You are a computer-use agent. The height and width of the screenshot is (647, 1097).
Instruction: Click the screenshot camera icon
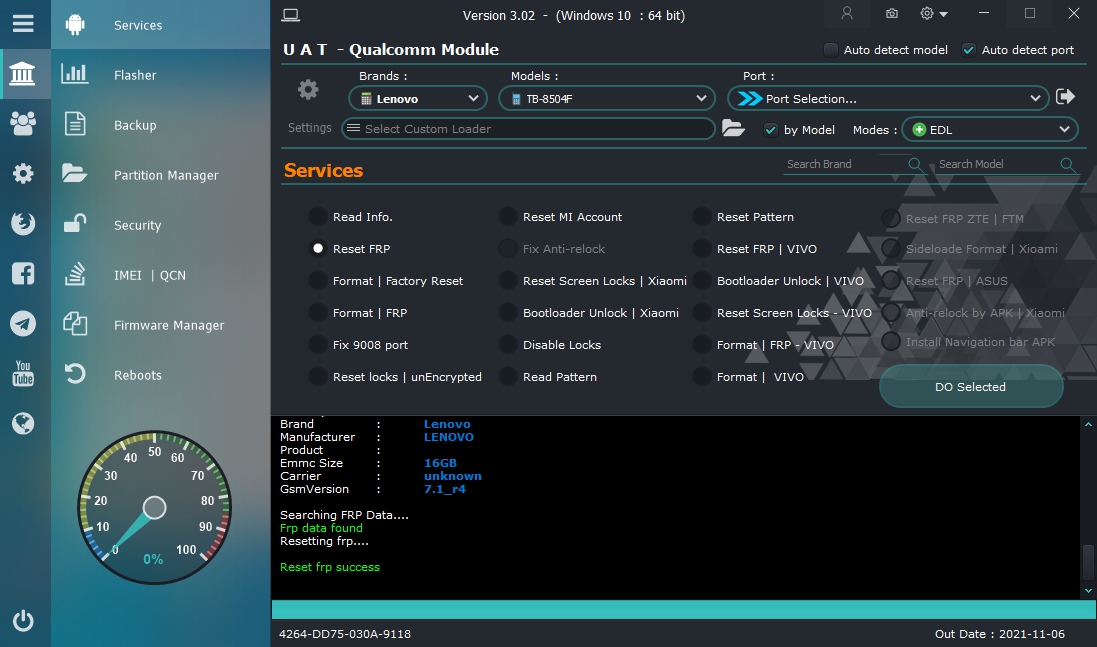click(891, 13)
